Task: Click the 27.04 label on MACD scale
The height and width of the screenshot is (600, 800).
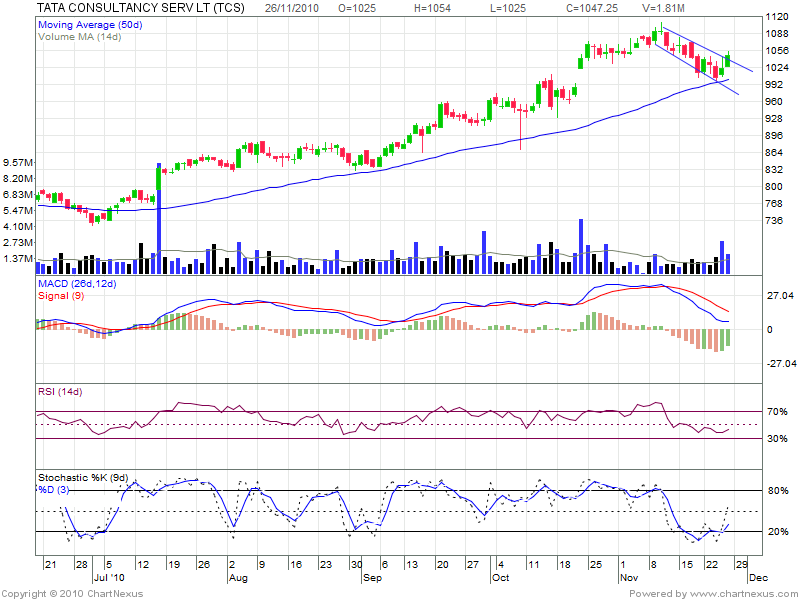Action: click(779, 296)
